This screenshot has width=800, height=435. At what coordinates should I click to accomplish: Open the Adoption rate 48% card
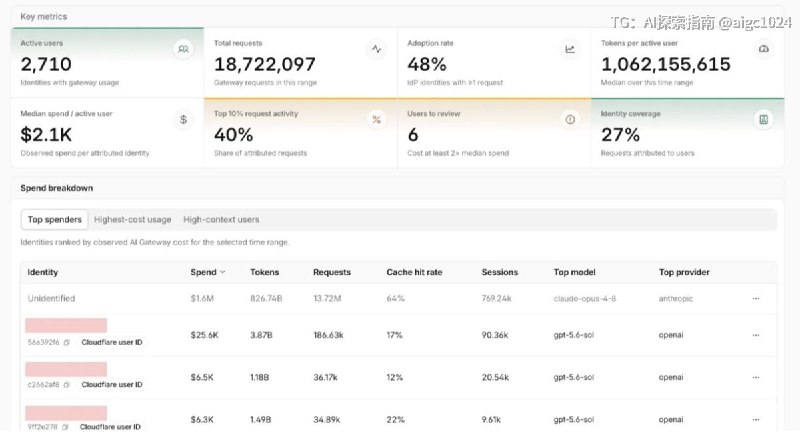(x=494, y=63)
